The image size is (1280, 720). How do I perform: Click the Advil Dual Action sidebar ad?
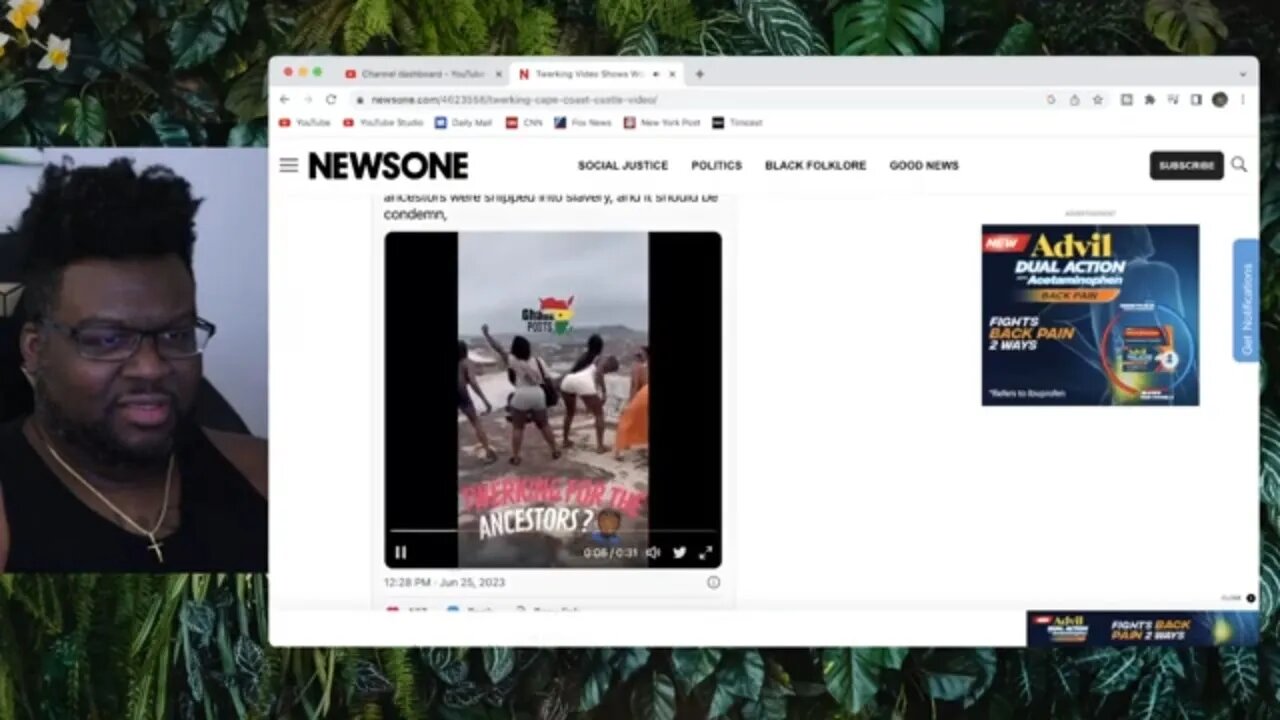point(1090,315)
